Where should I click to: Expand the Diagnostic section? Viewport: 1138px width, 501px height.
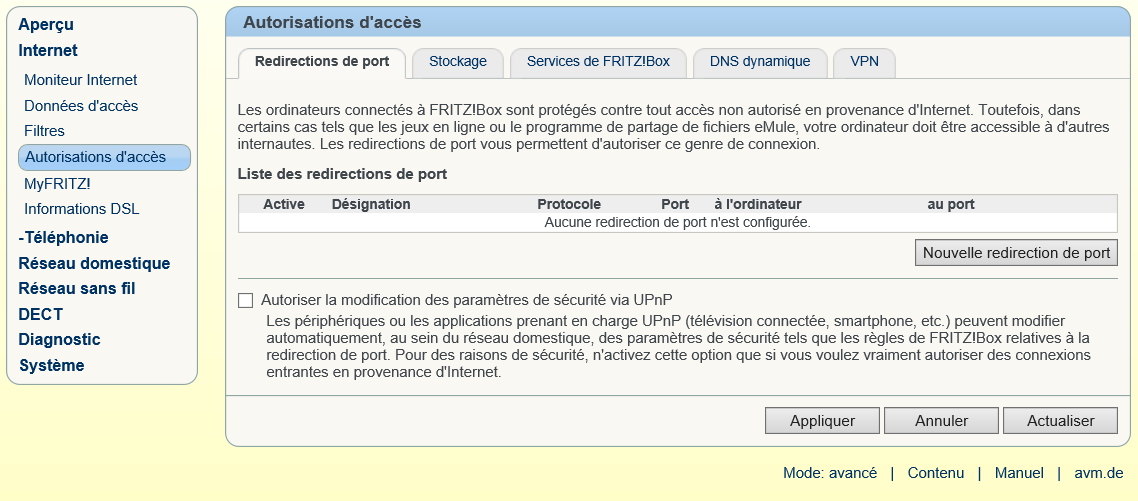click(x=60, y=340)
